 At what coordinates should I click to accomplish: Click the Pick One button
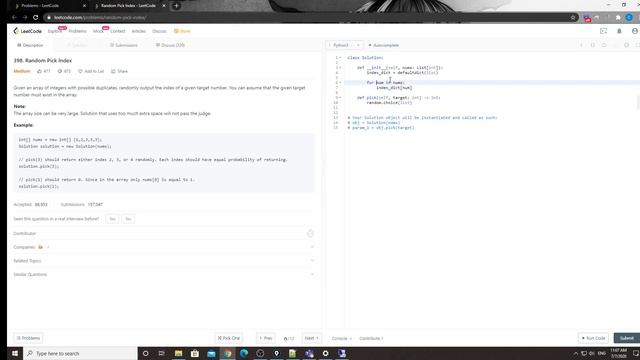[x=229, y=338]
